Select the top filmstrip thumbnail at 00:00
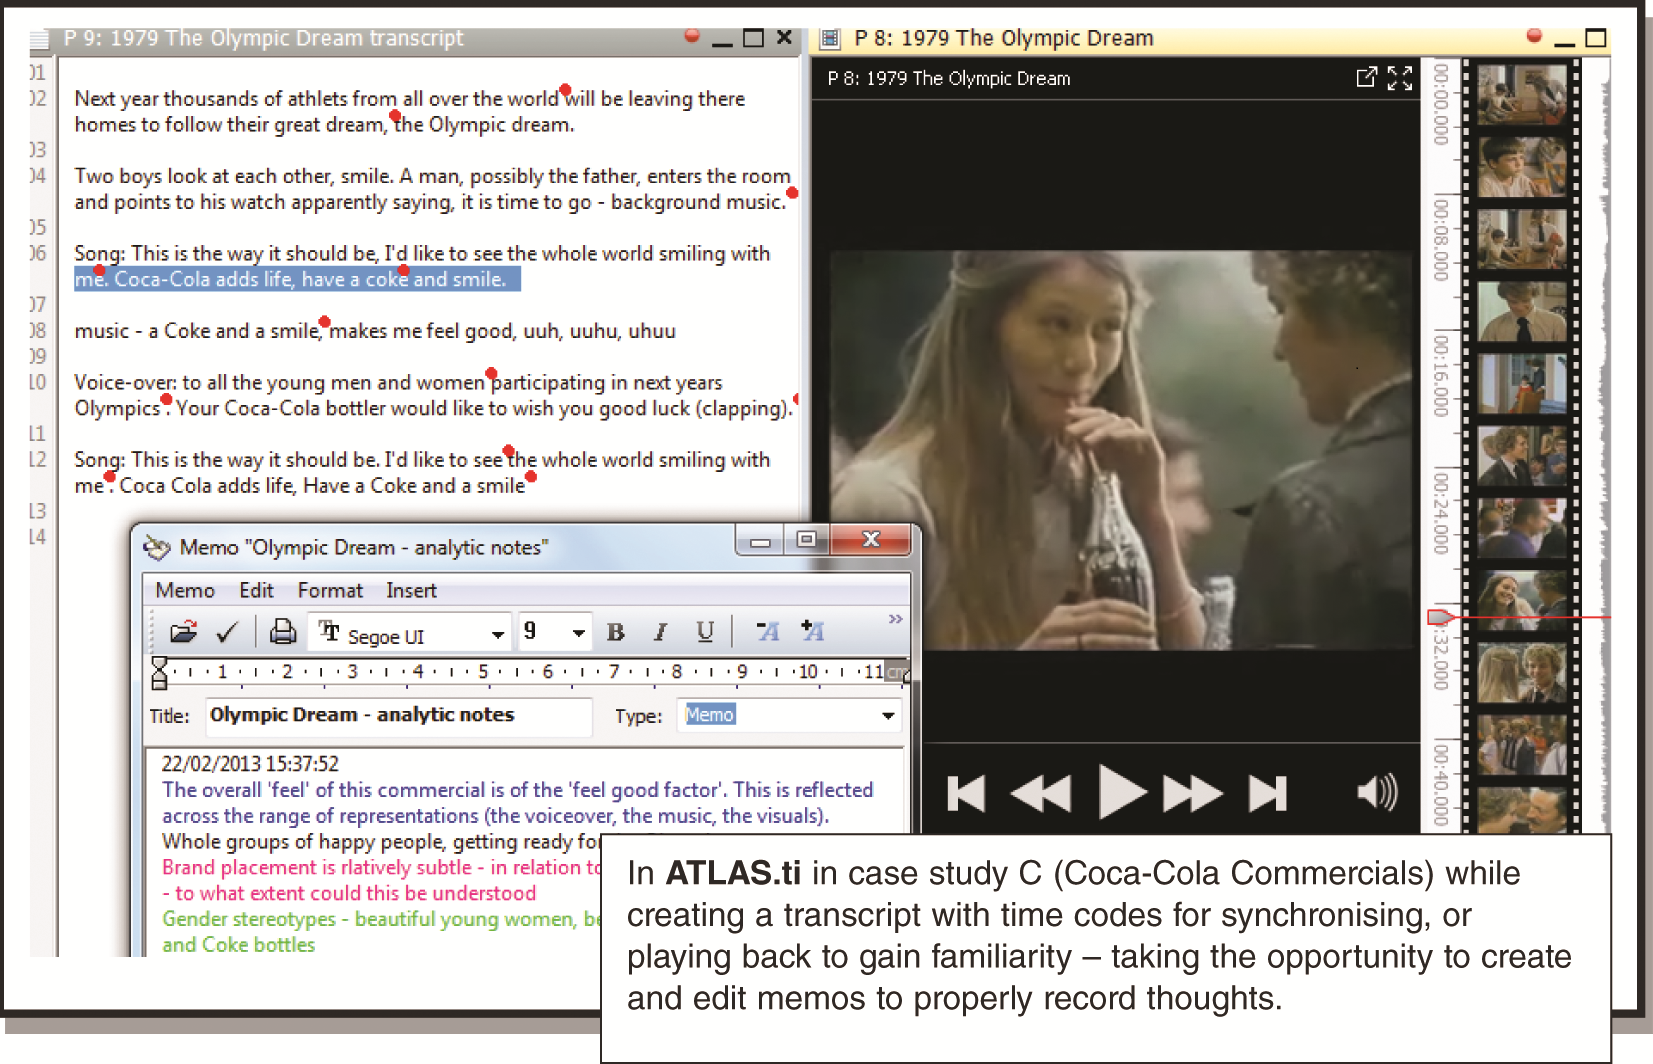The width and height of the screenshot is (1653, 1064). click(1522, 94)
